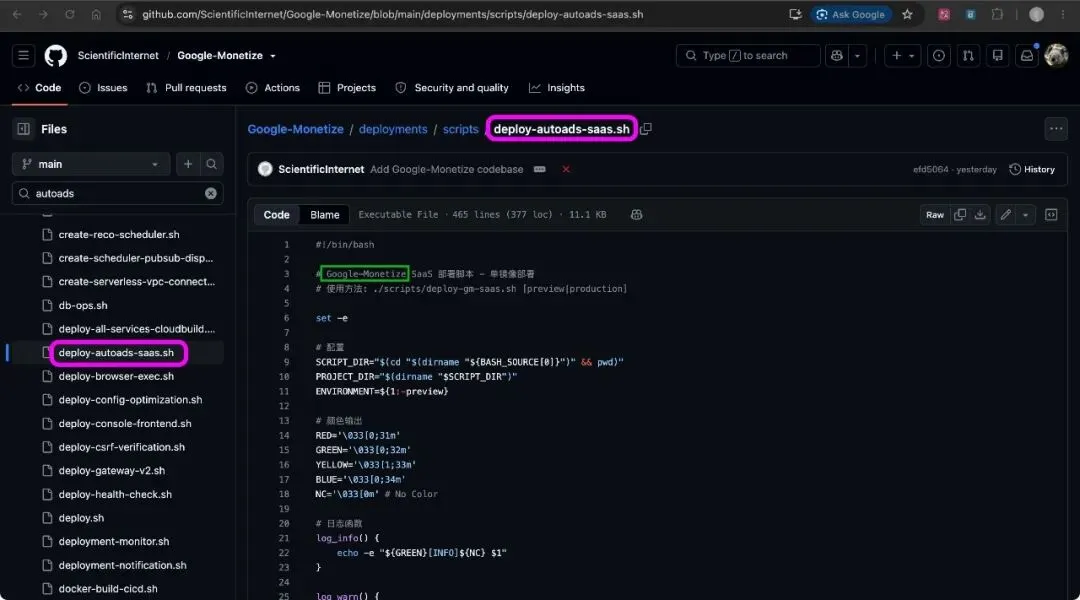Open the notifications inbox icon
Screen dimensions: 1080x600
point(1027,55)
